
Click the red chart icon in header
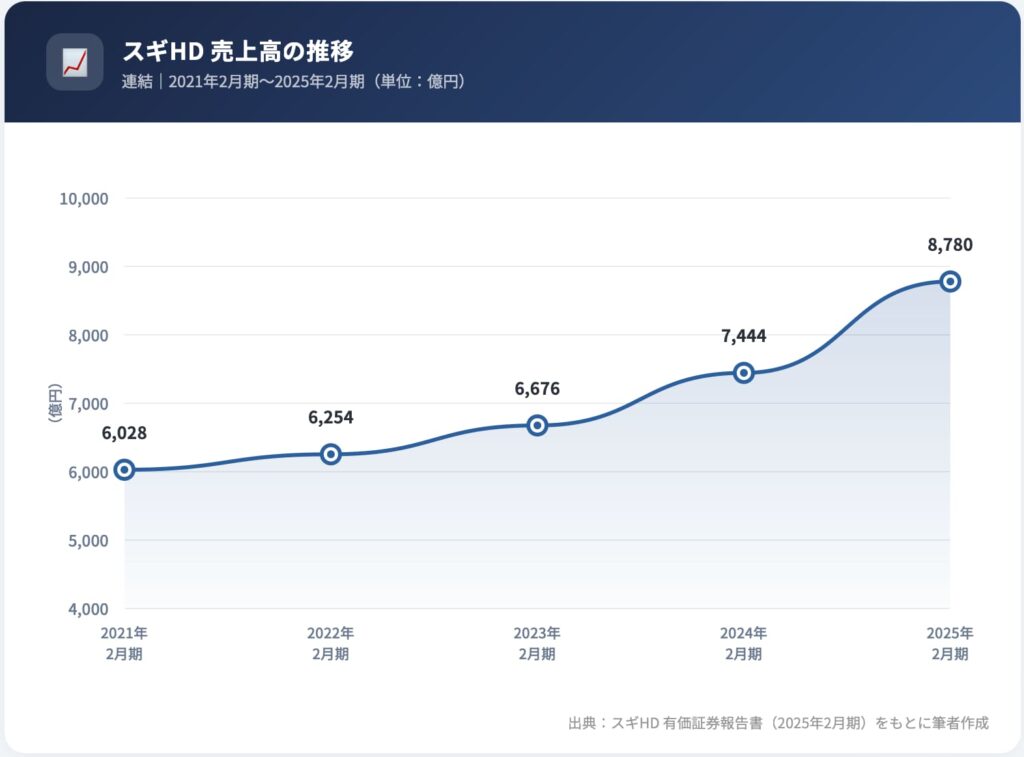(74, 62)
